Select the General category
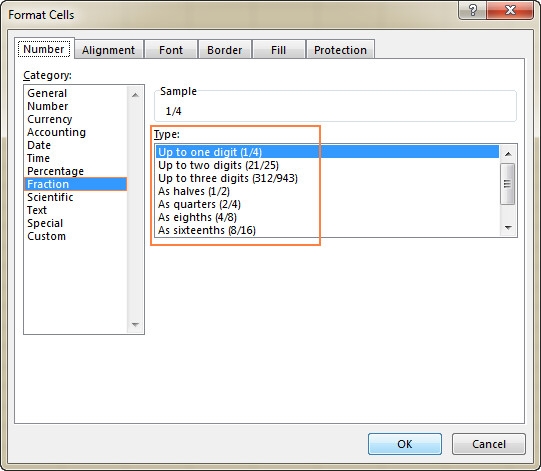This screenshot has width=541, height=471. click(x=76, y=93)
